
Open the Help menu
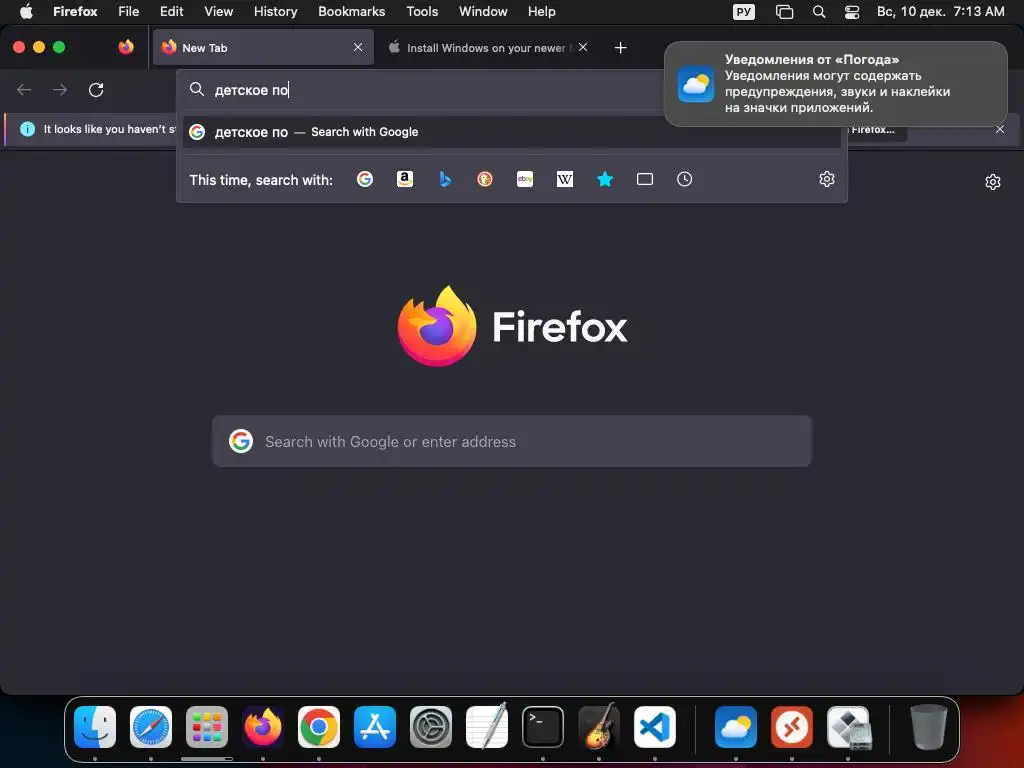pos(541,11)
